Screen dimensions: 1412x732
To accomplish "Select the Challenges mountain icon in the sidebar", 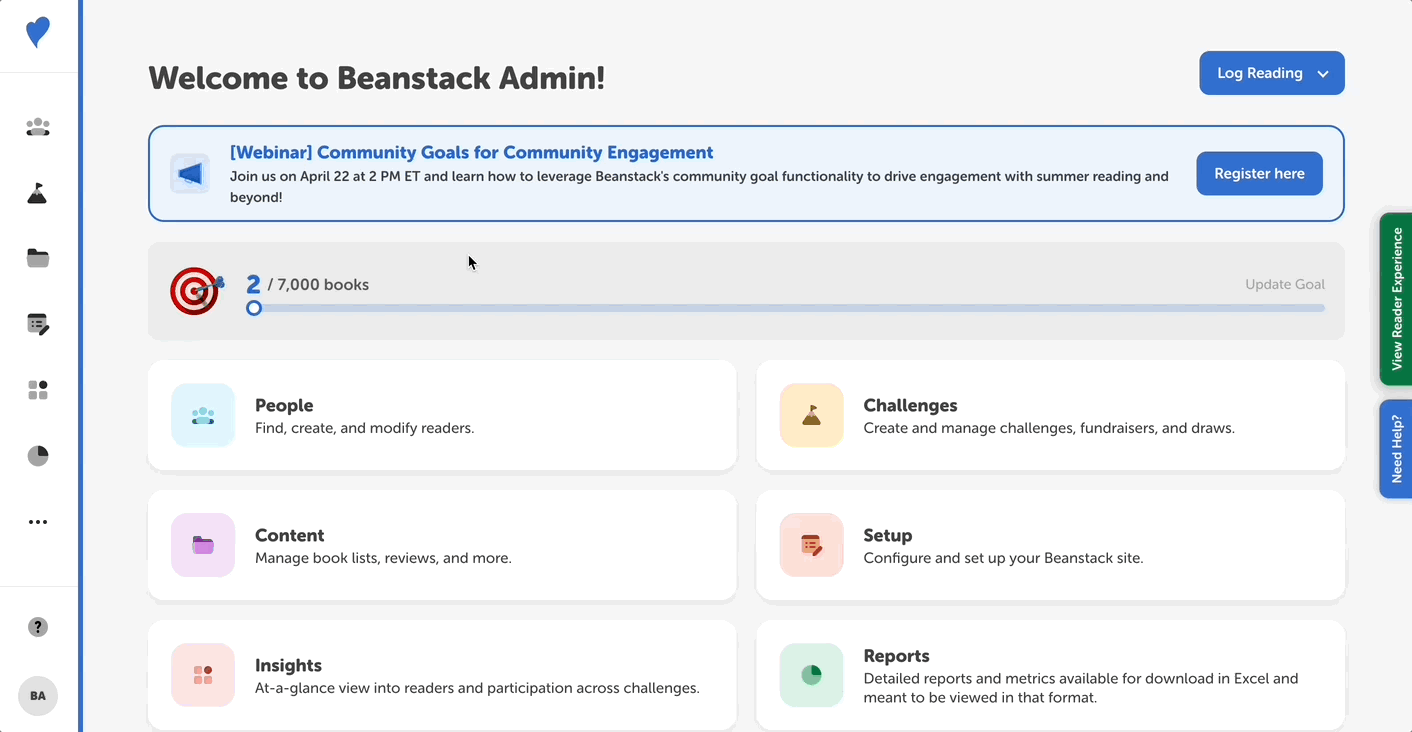I will (x=37, y=193).
